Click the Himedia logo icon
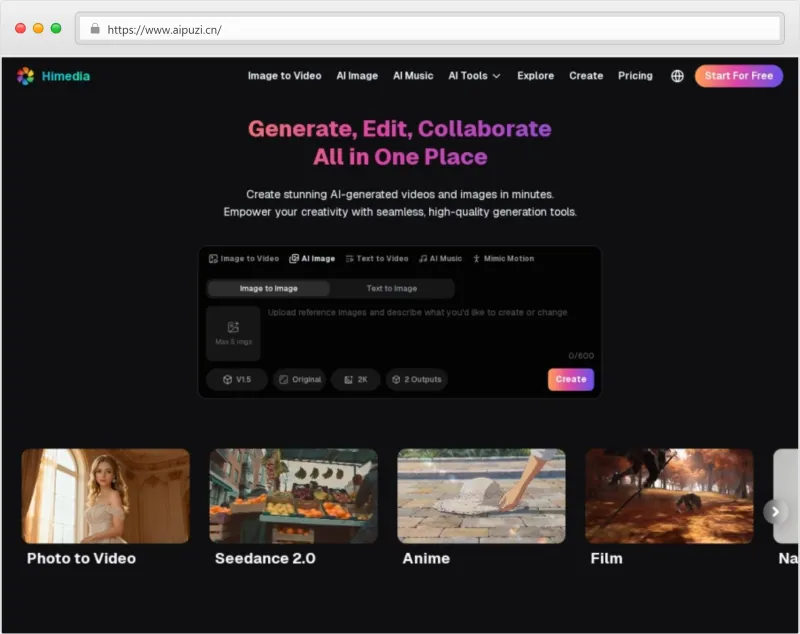 pos(25,76)
